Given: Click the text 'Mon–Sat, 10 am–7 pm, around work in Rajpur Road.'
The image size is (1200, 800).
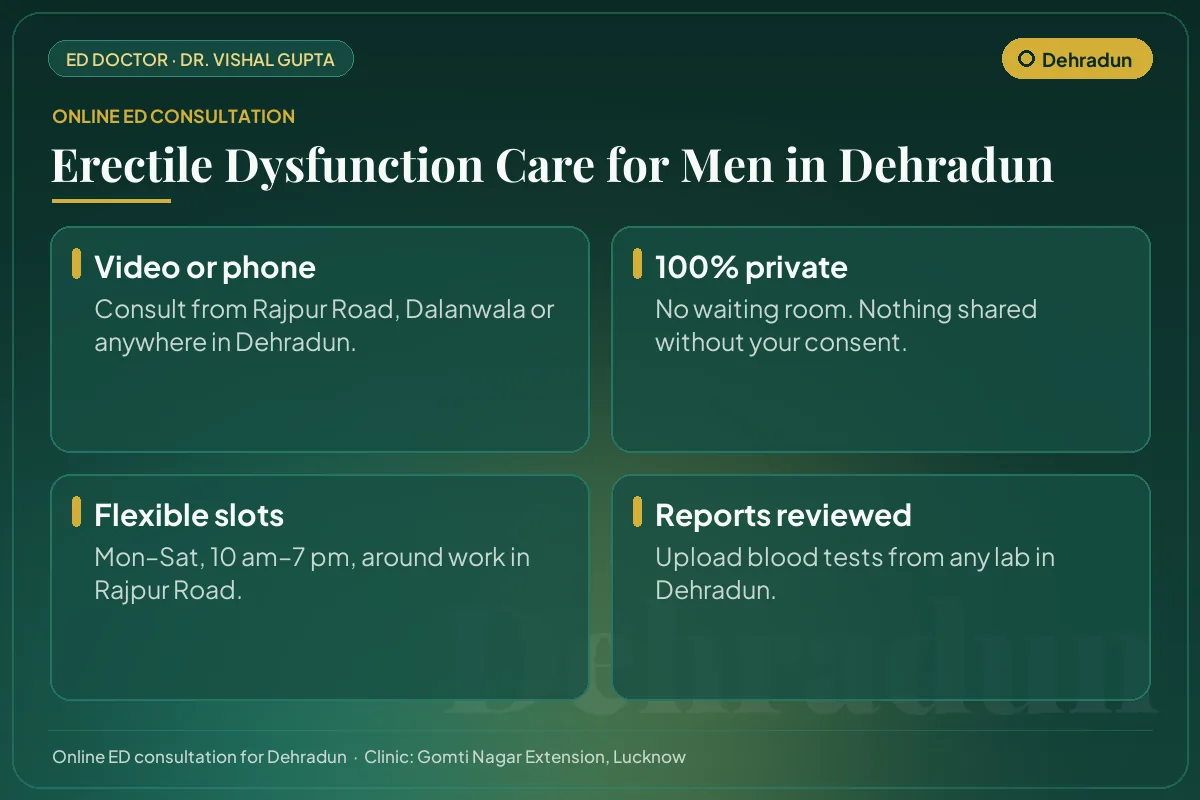Looking at the screenshot, I should pos(312,573).
